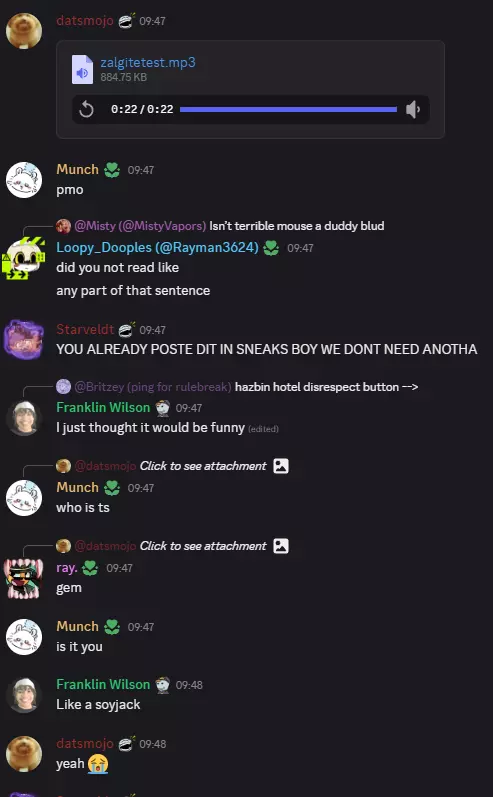Jump to Misty's replied message about terrible mouse
The width and height of the screenshot is (493, 797).
(297, 226)
